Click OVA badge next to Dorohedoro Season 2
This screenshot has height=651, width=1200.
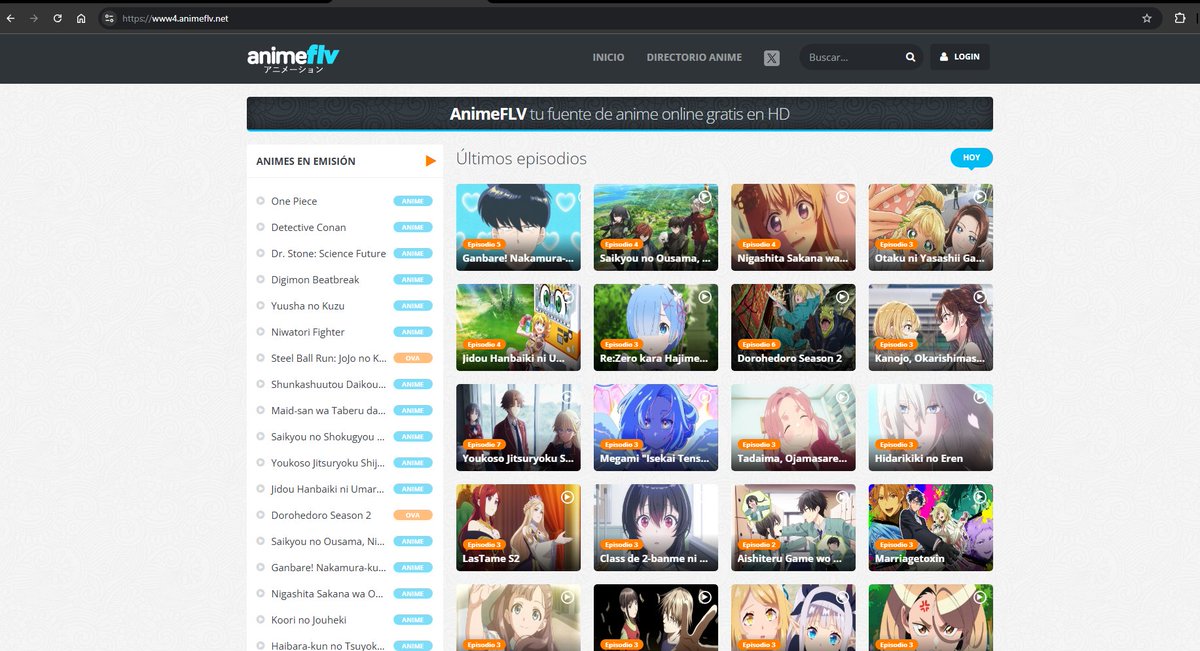click(x=413, y=515)
